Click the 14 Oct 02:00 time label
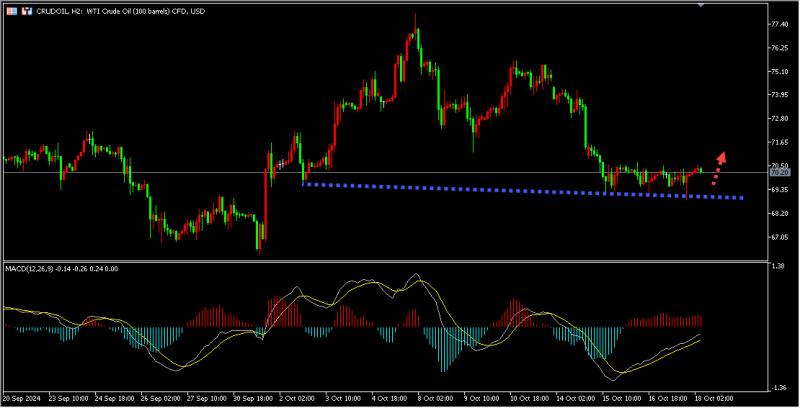The image size is (800, 408). coord(576,398)
